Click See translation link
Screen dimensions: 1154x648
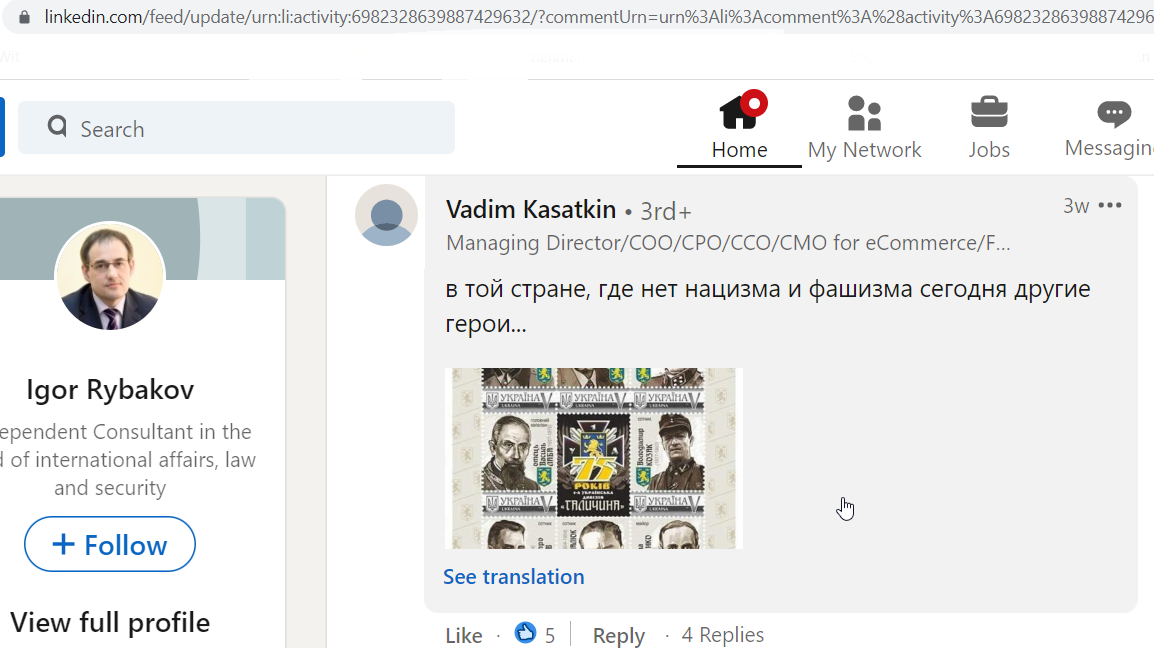514,577
